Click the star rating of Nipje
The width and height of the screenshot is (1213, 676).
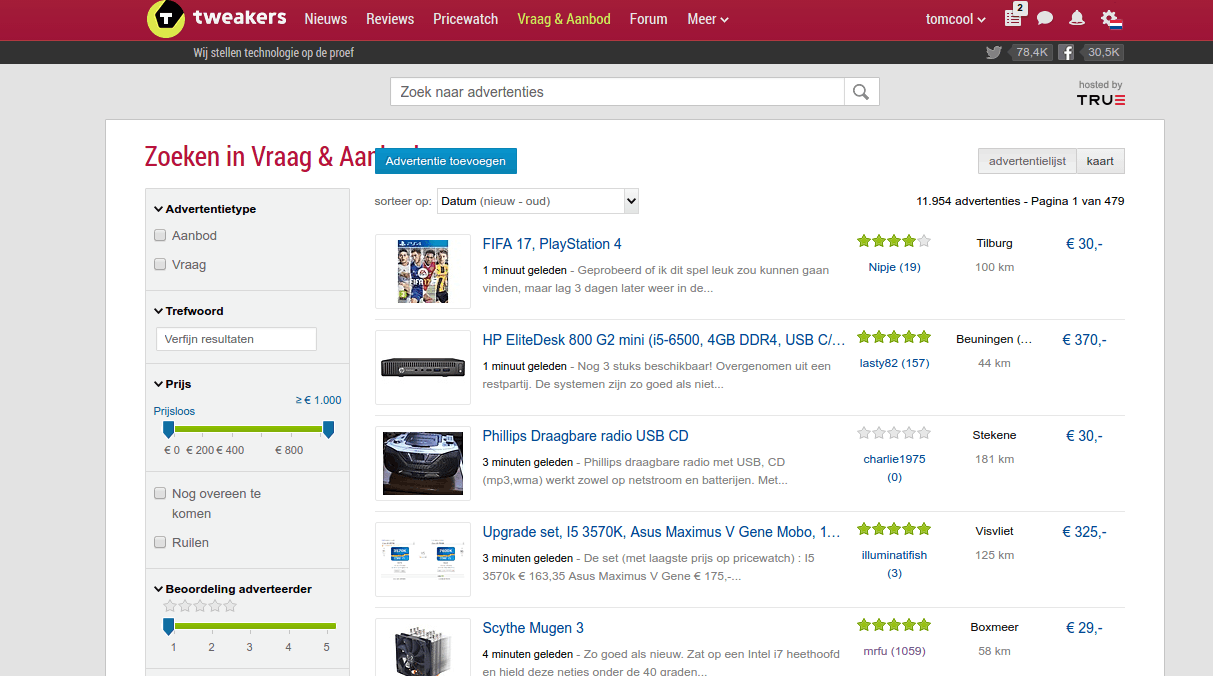click(x=894, y=241)
